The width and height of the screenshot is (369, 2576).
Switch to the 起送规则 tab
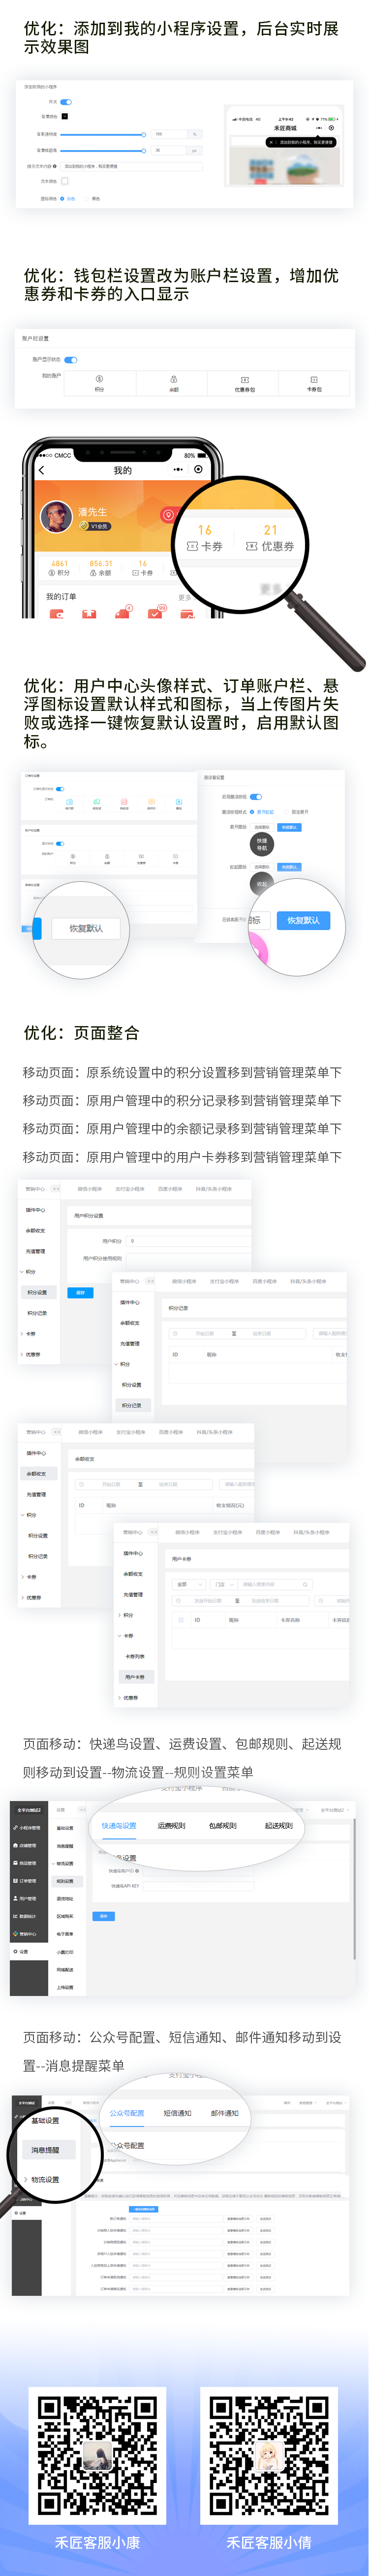coord(279,1825)
